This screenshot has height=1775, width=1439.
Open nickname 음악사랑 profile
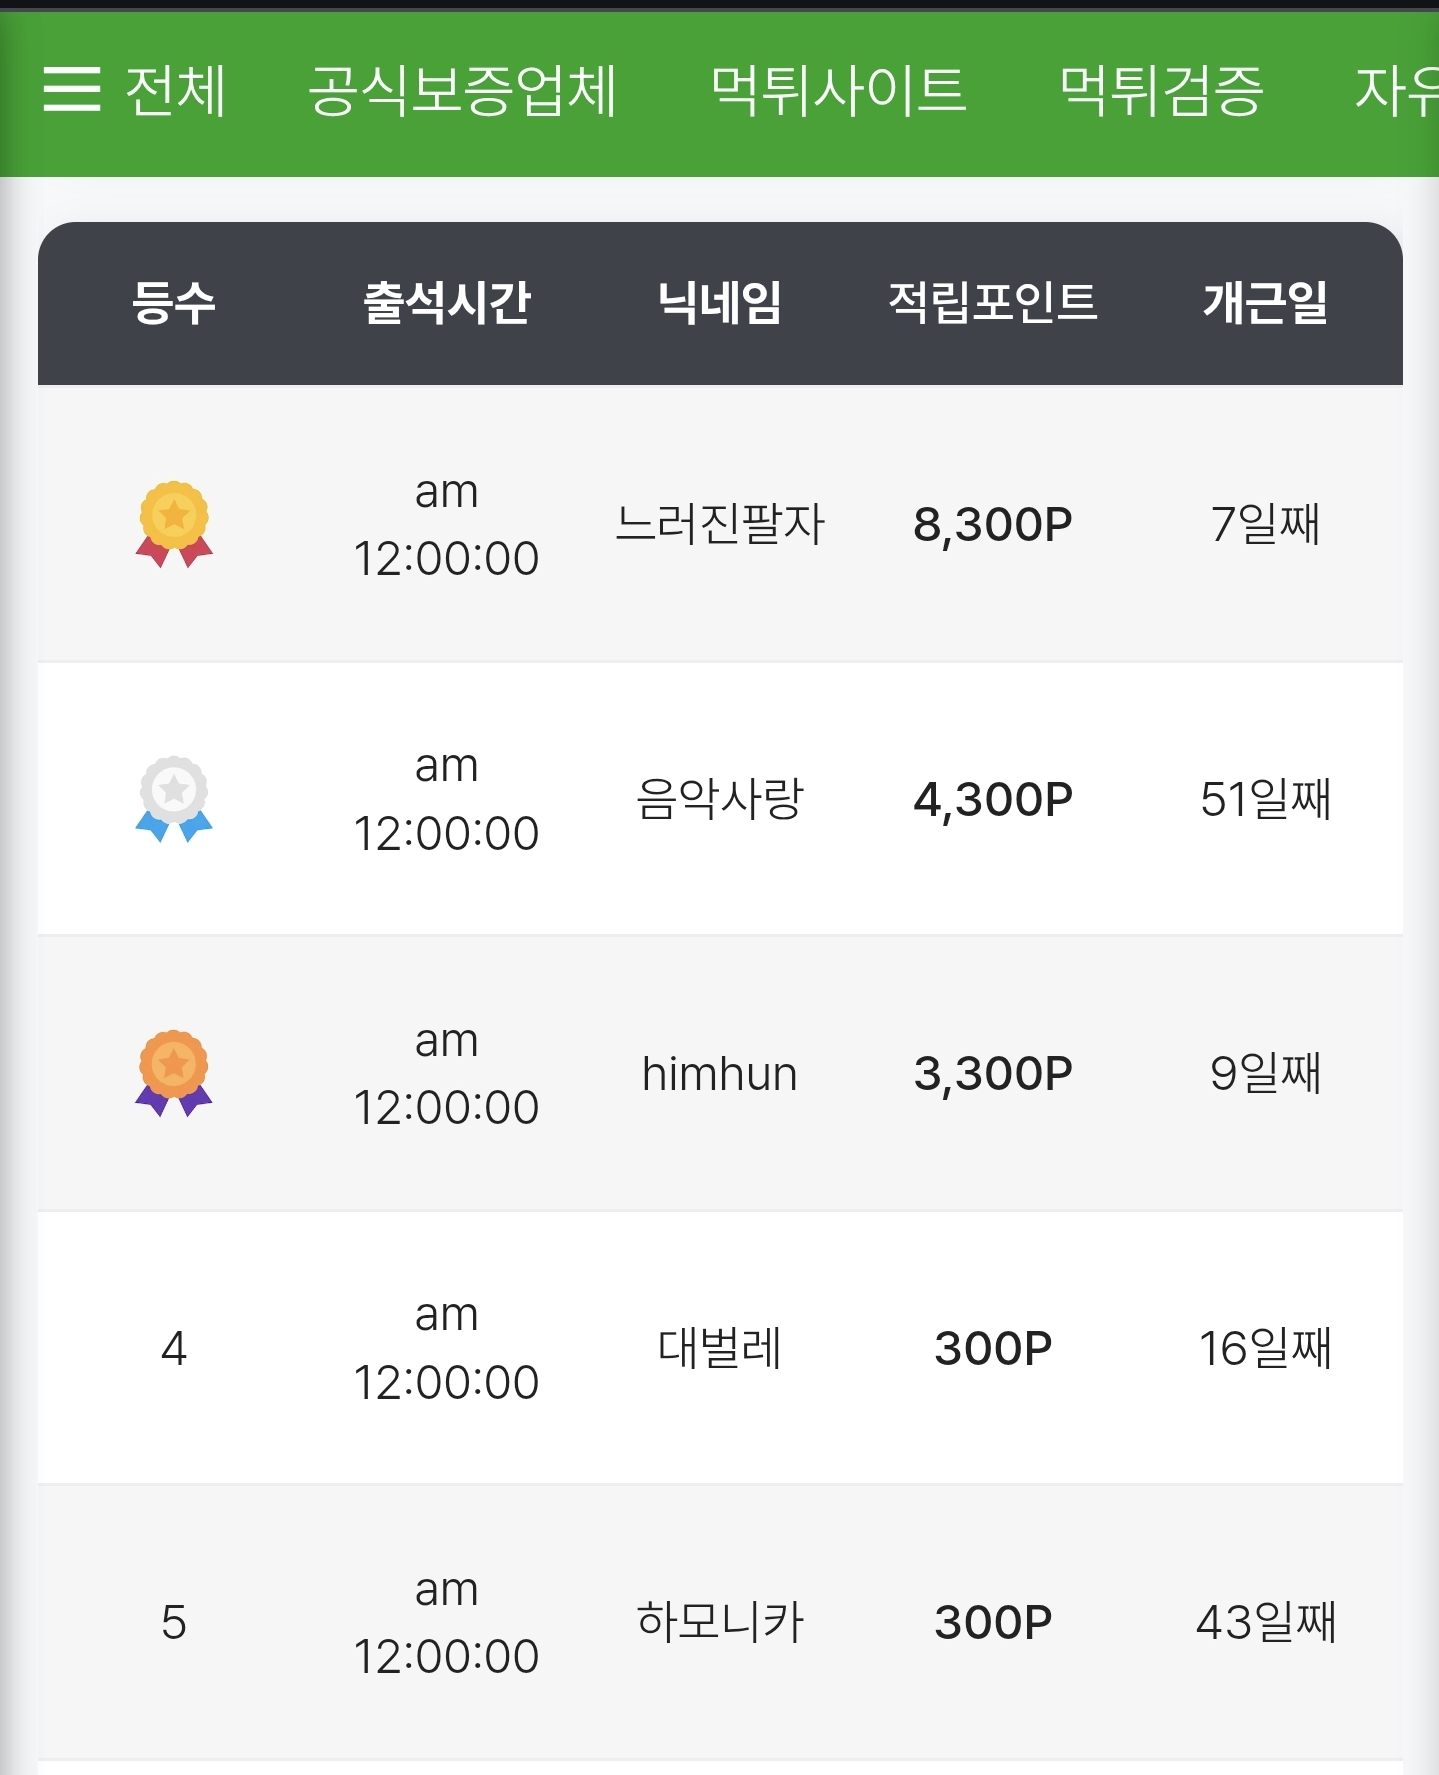click(720, 799)
